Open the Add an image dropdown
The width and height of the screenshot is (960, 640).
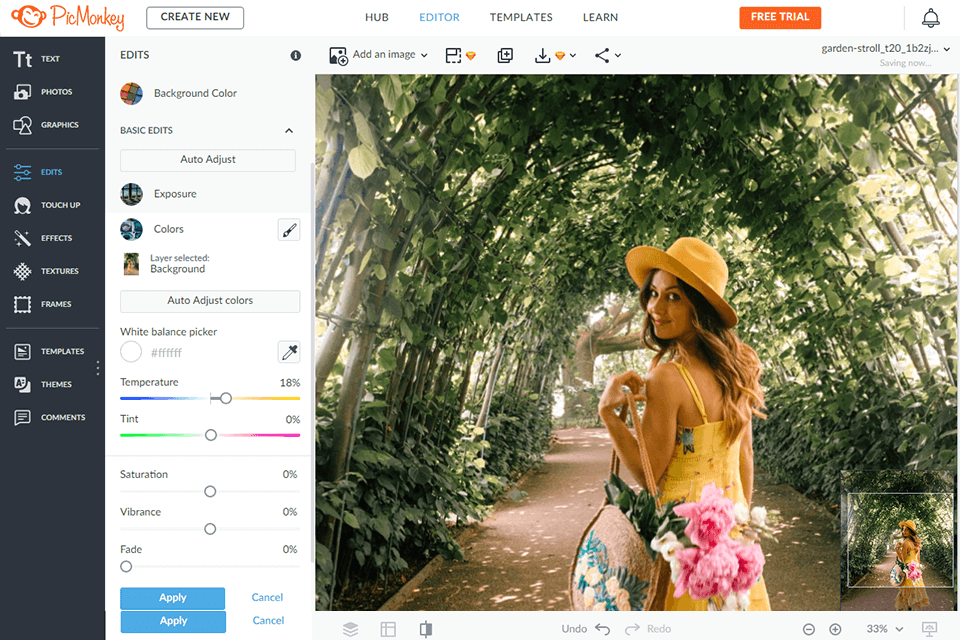click(379, 55)
